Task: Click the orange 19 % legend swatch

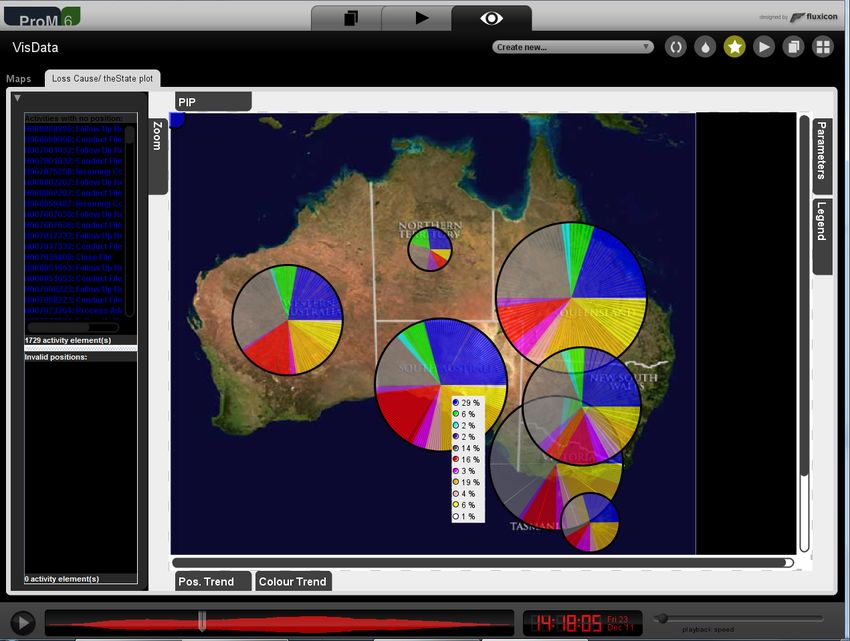Action: [x=456, y=482]
